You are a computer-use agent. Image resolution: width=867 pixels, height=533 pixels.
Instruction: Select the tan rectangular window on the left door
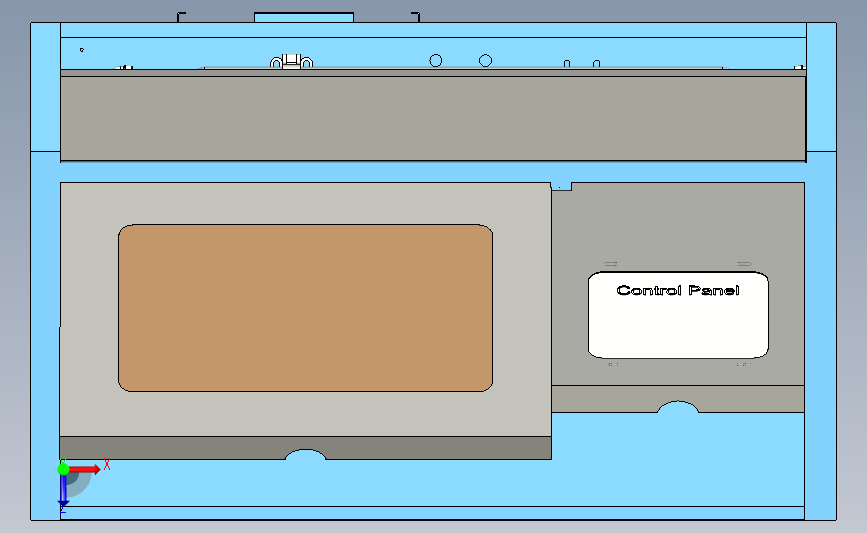[305, 308]
